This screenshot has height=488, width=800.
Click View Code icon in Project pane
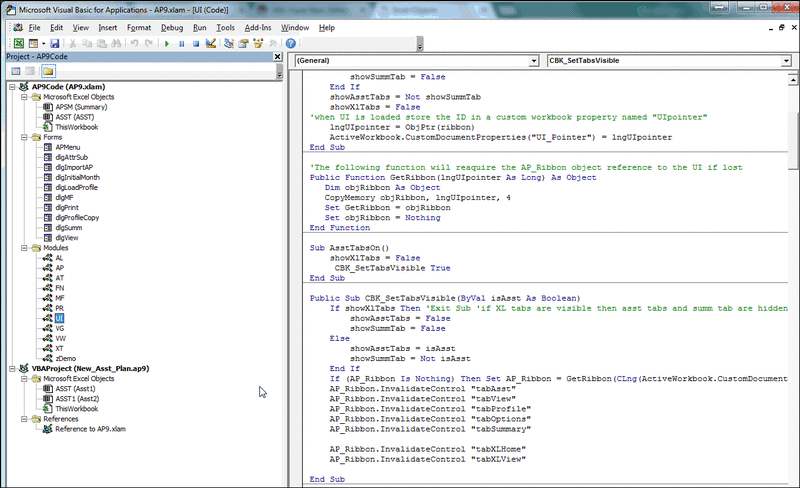coord(16,71)
